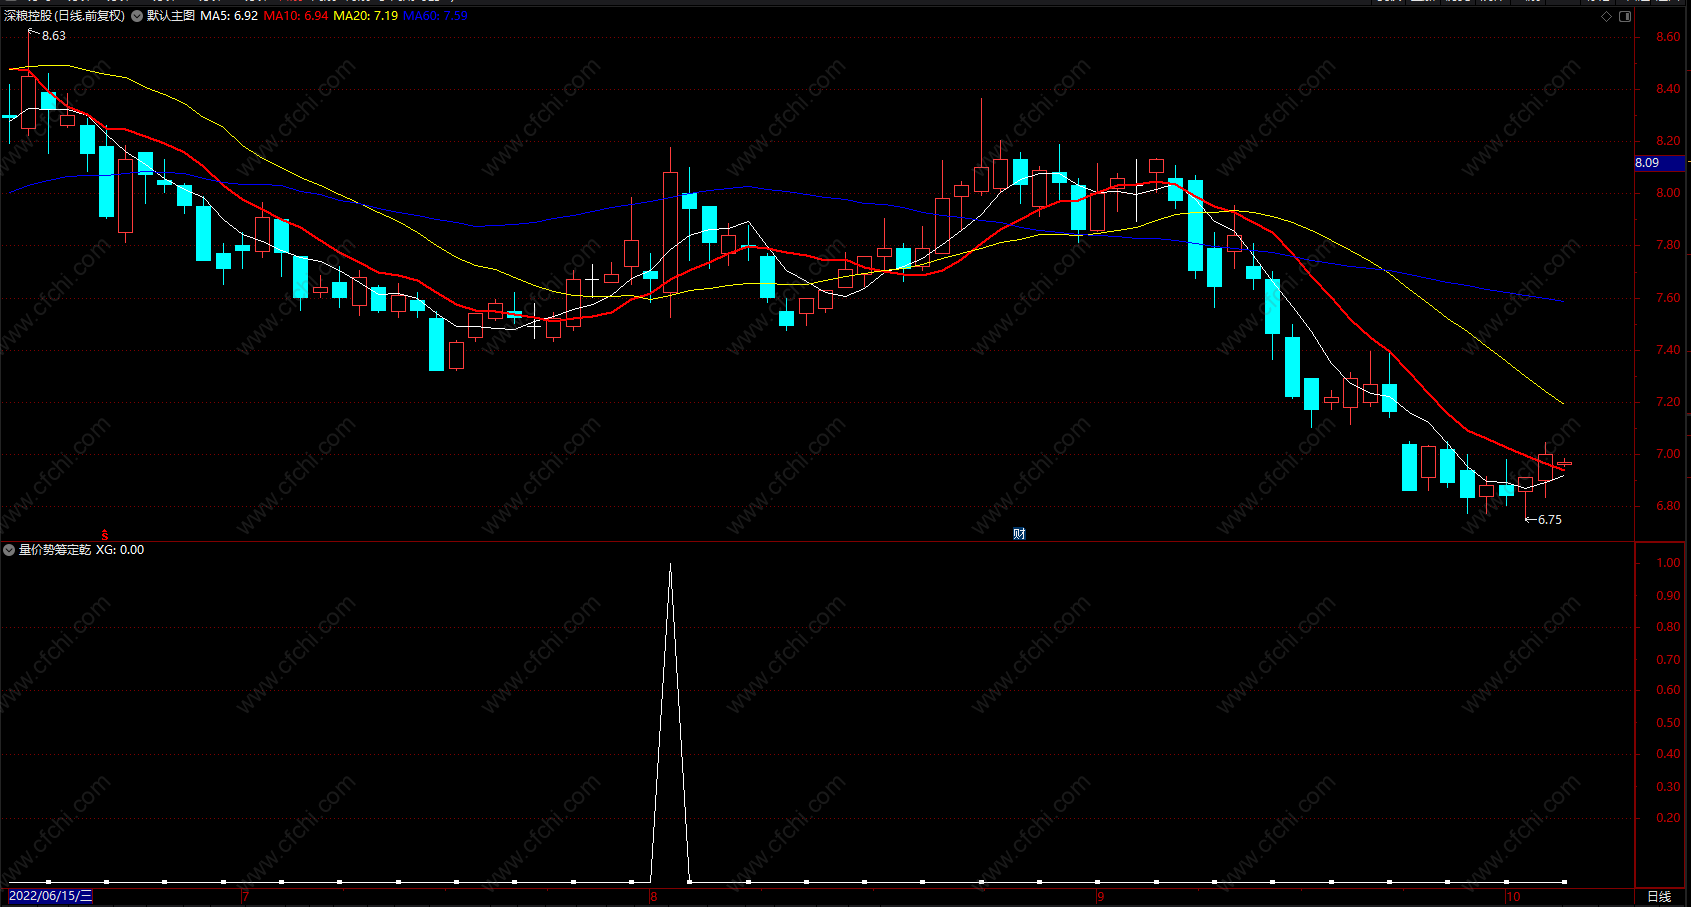
Task: Select the MA20: 7.19 indicator label
Action: (x=365, y=16)
